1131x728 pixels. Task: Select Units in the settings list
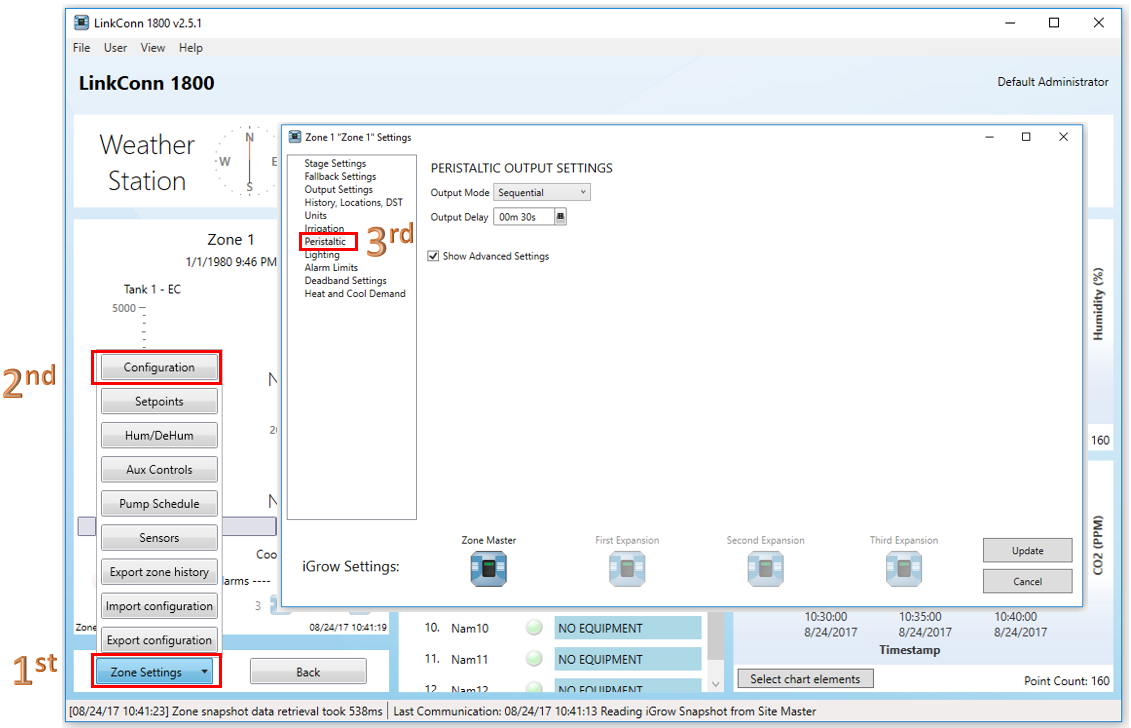pos(315,216)
